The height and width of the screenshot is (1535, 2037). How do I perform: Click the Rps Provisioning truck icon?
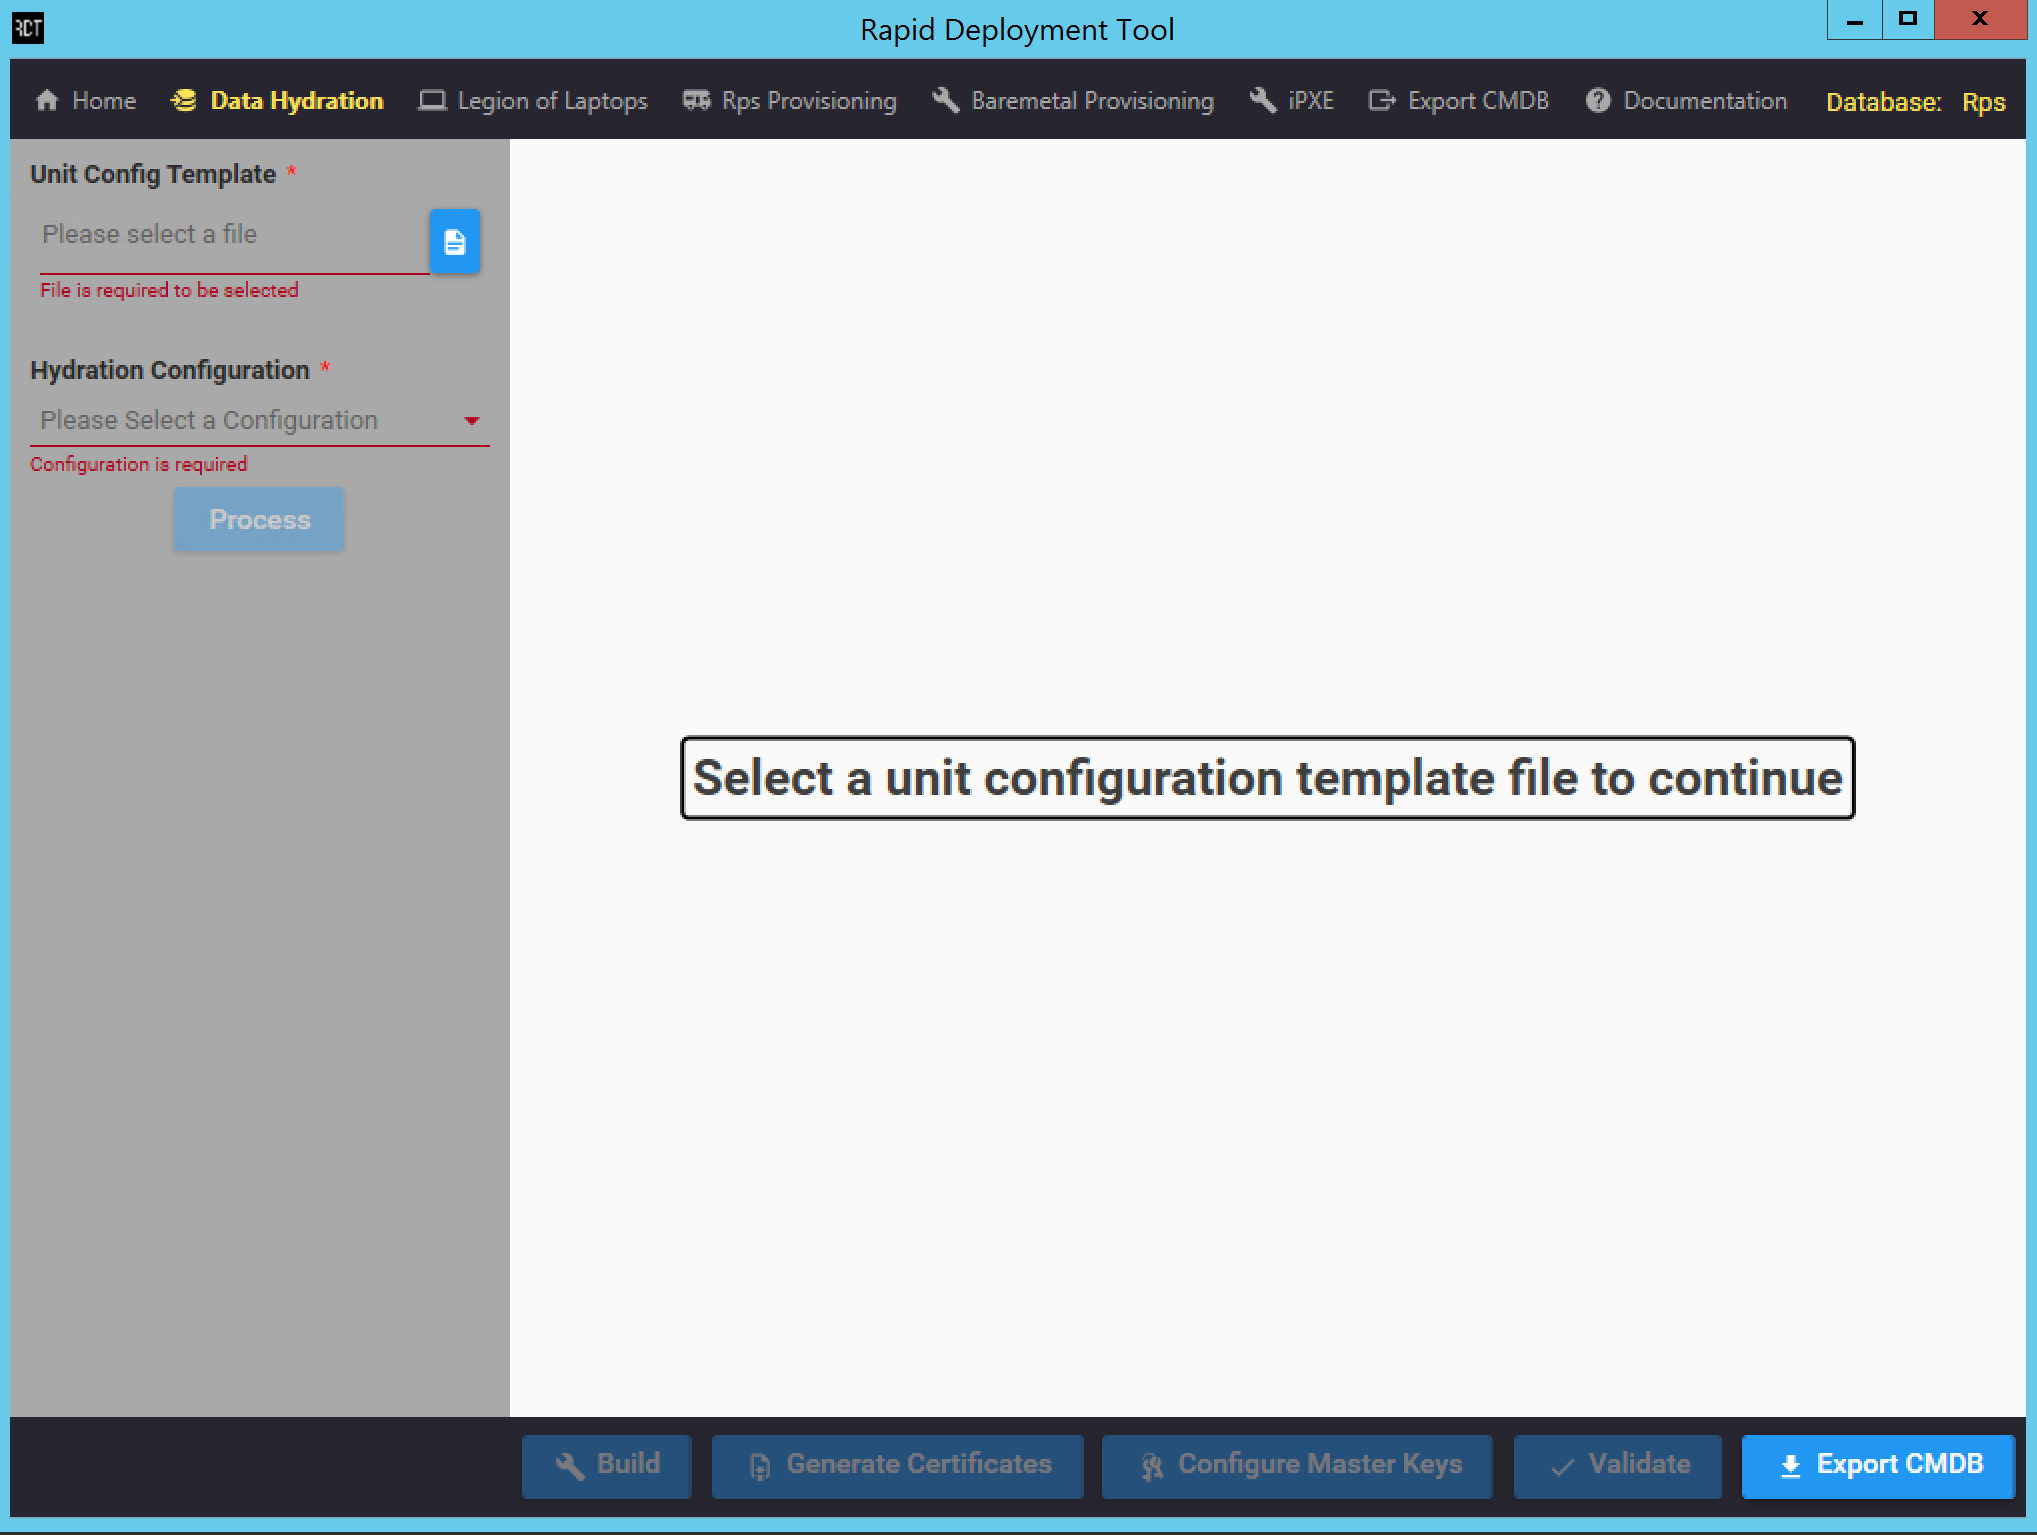click(697, 100)
